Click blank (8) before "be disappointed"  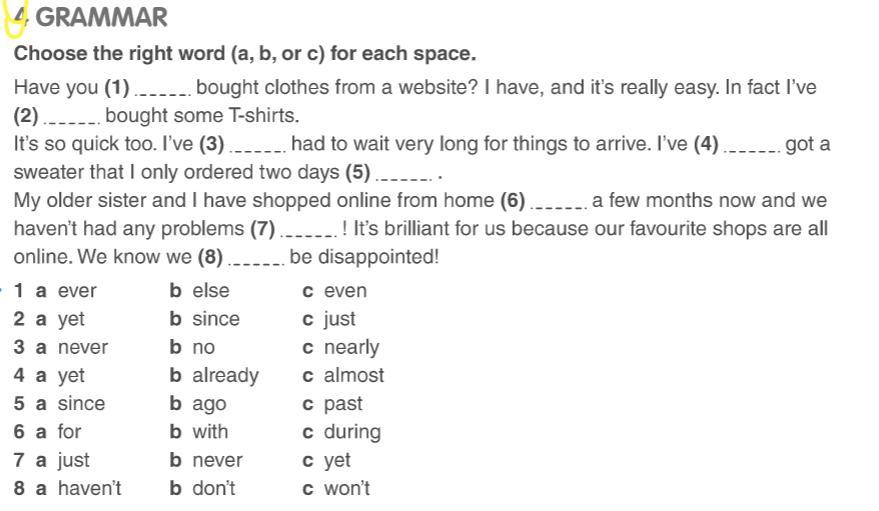(256, 258)
